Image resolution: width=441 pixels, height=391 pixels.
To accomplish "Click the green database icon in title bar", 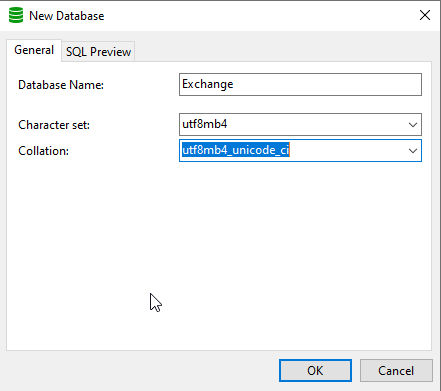I will pyautogui.click(x=16, y=16).
